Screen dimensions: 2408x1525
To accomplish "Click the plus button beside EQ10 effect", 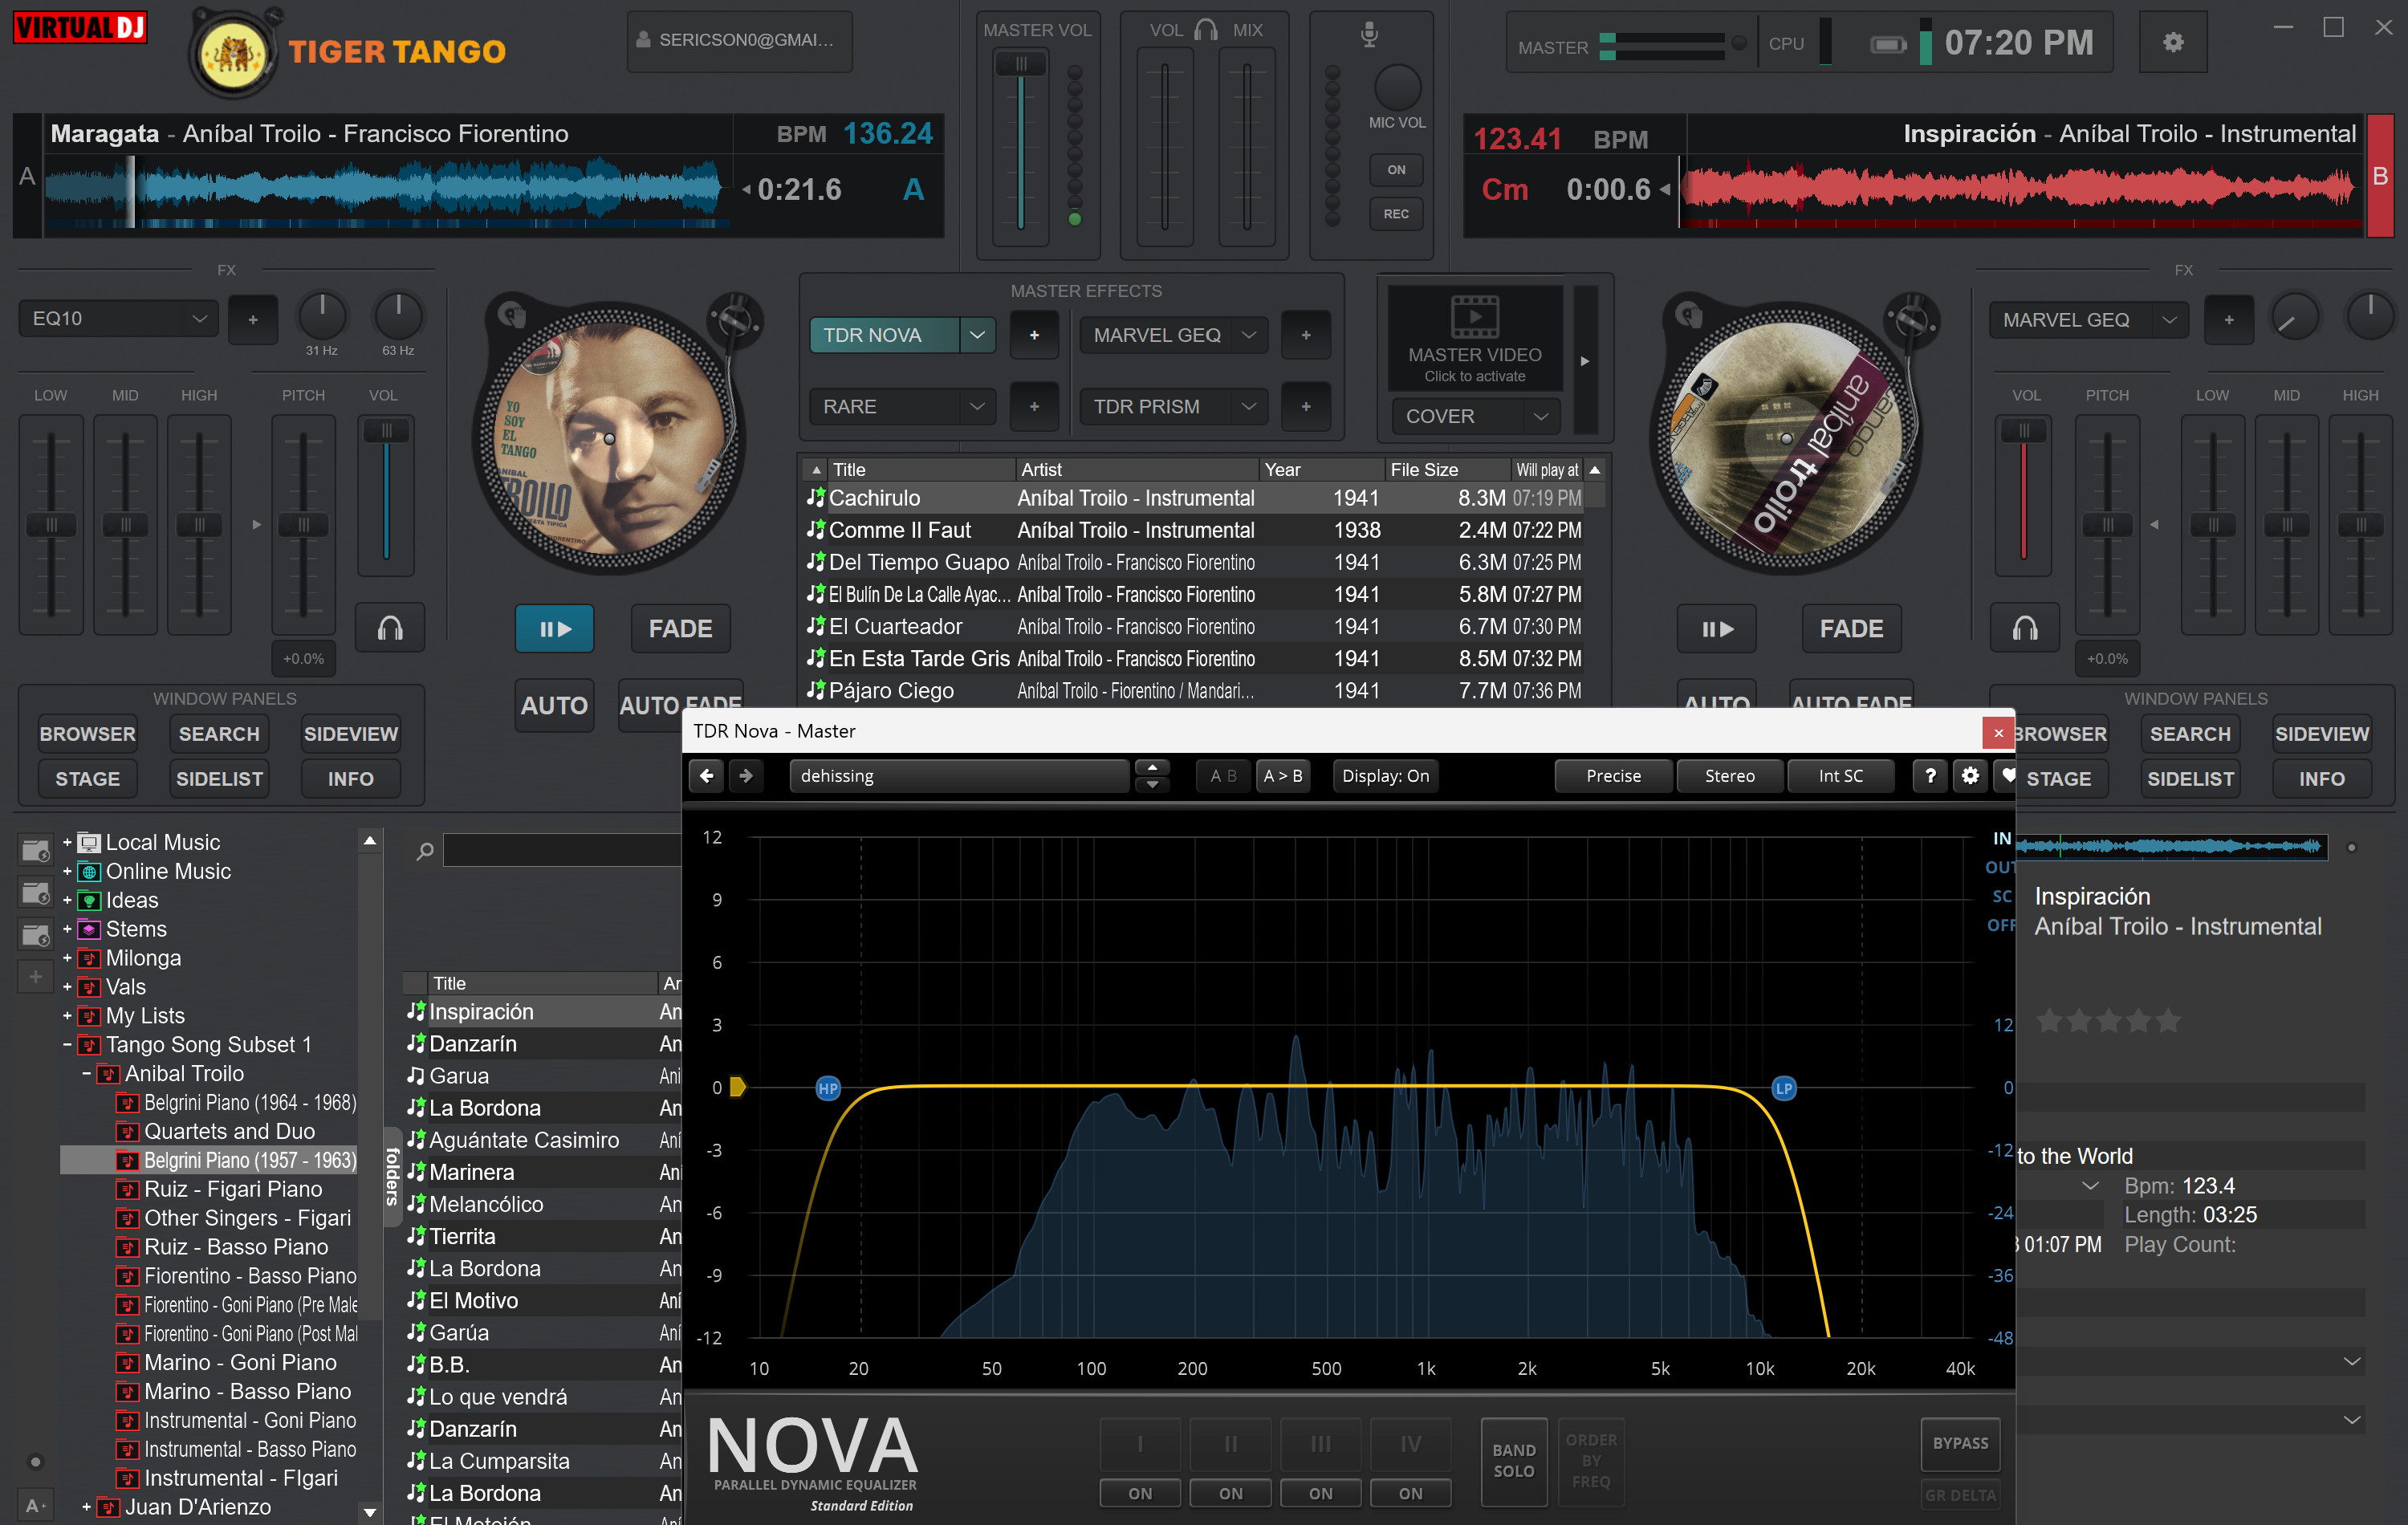I will [x=253, y=319].
